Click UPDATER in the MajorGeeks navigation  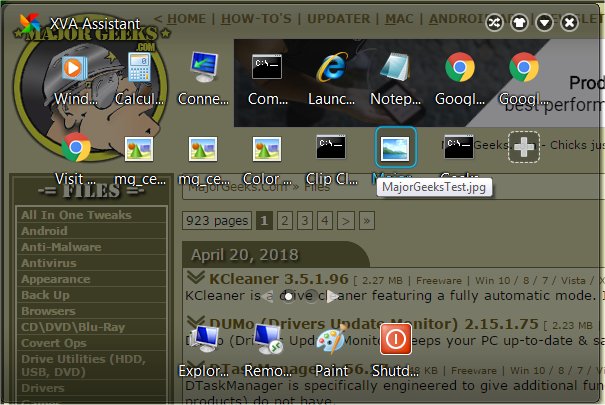point(338,19)
